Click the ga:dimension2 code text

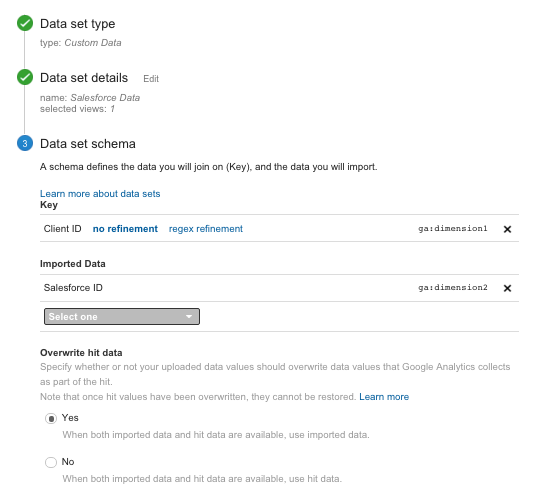point(453,287)
